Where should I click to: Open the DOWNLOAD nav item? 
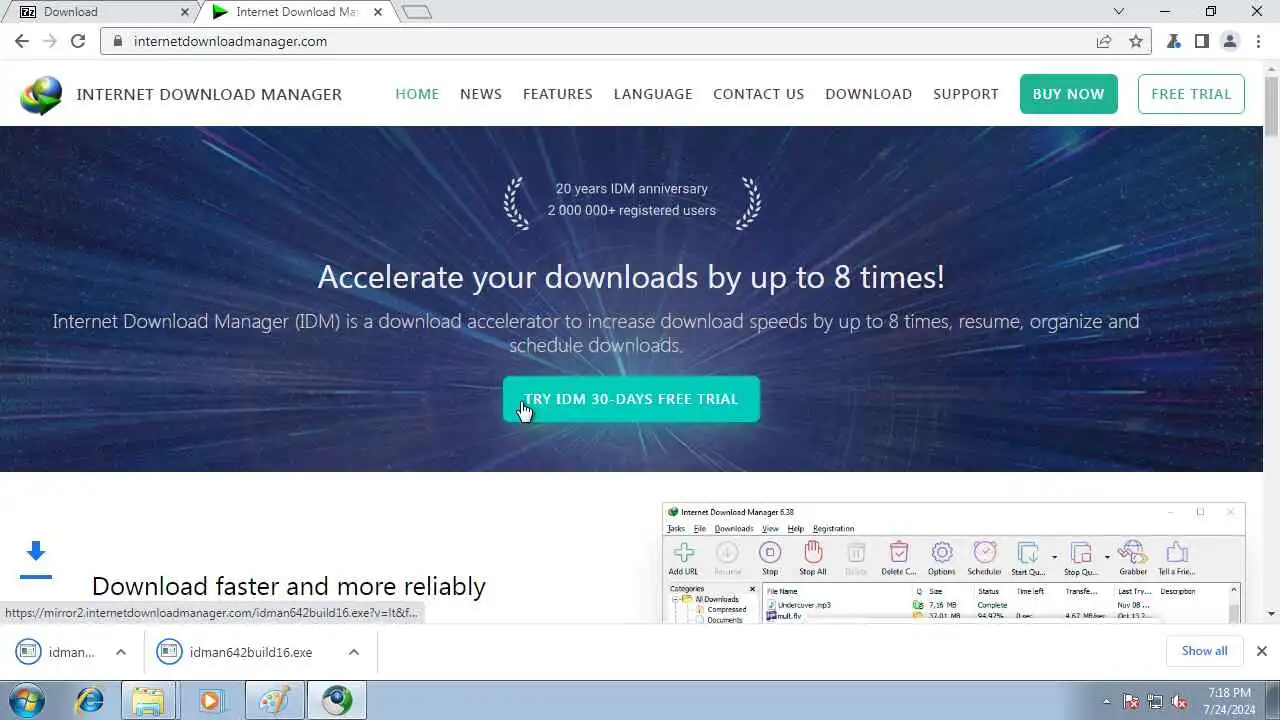868,94
